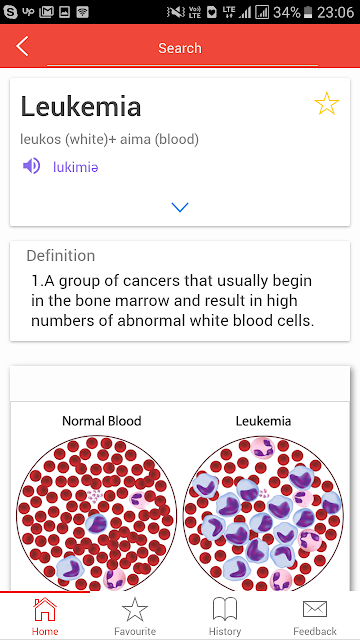Tap the lukimiə phonetic text
360x640 pixels.
pos(76,167)
